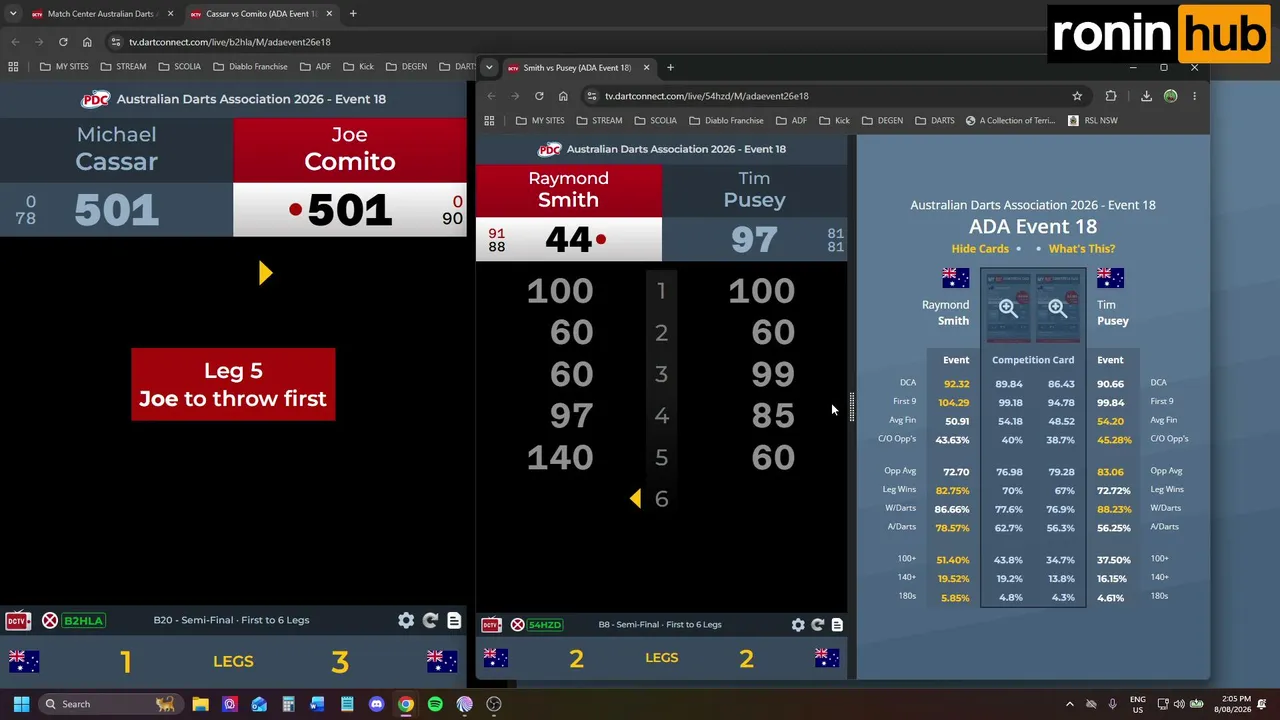Zoom Raymond Smith's competition card thumbnail
1280x720 pixels.
(x=1008, y=309)
